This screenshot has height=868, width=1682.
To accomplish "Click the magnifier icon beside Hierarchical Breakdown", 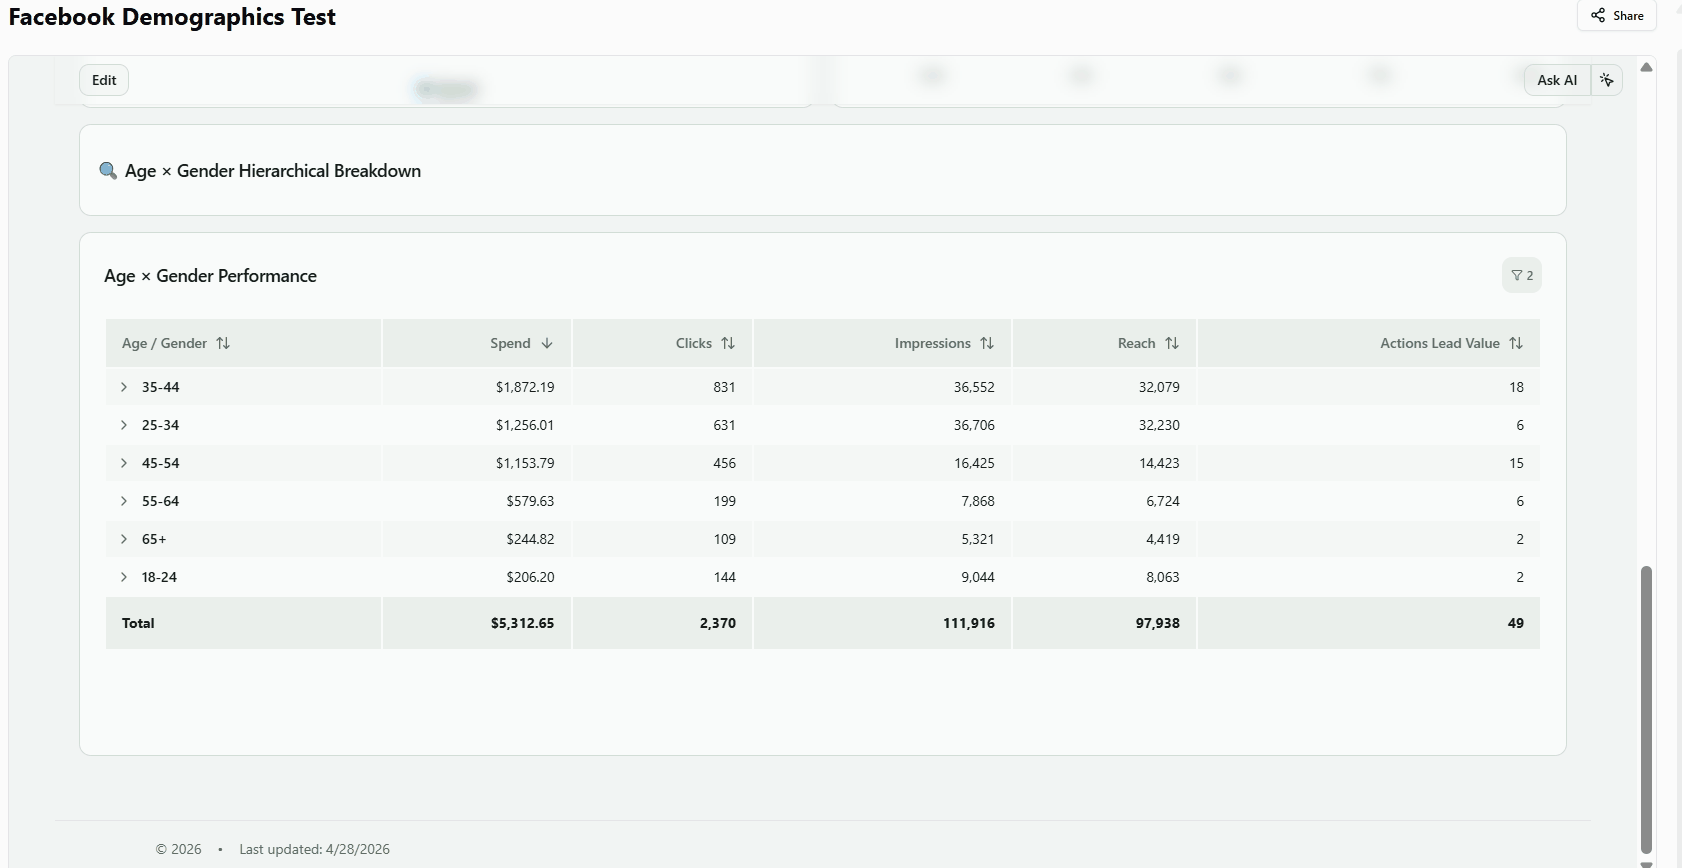I will (108, 171).
